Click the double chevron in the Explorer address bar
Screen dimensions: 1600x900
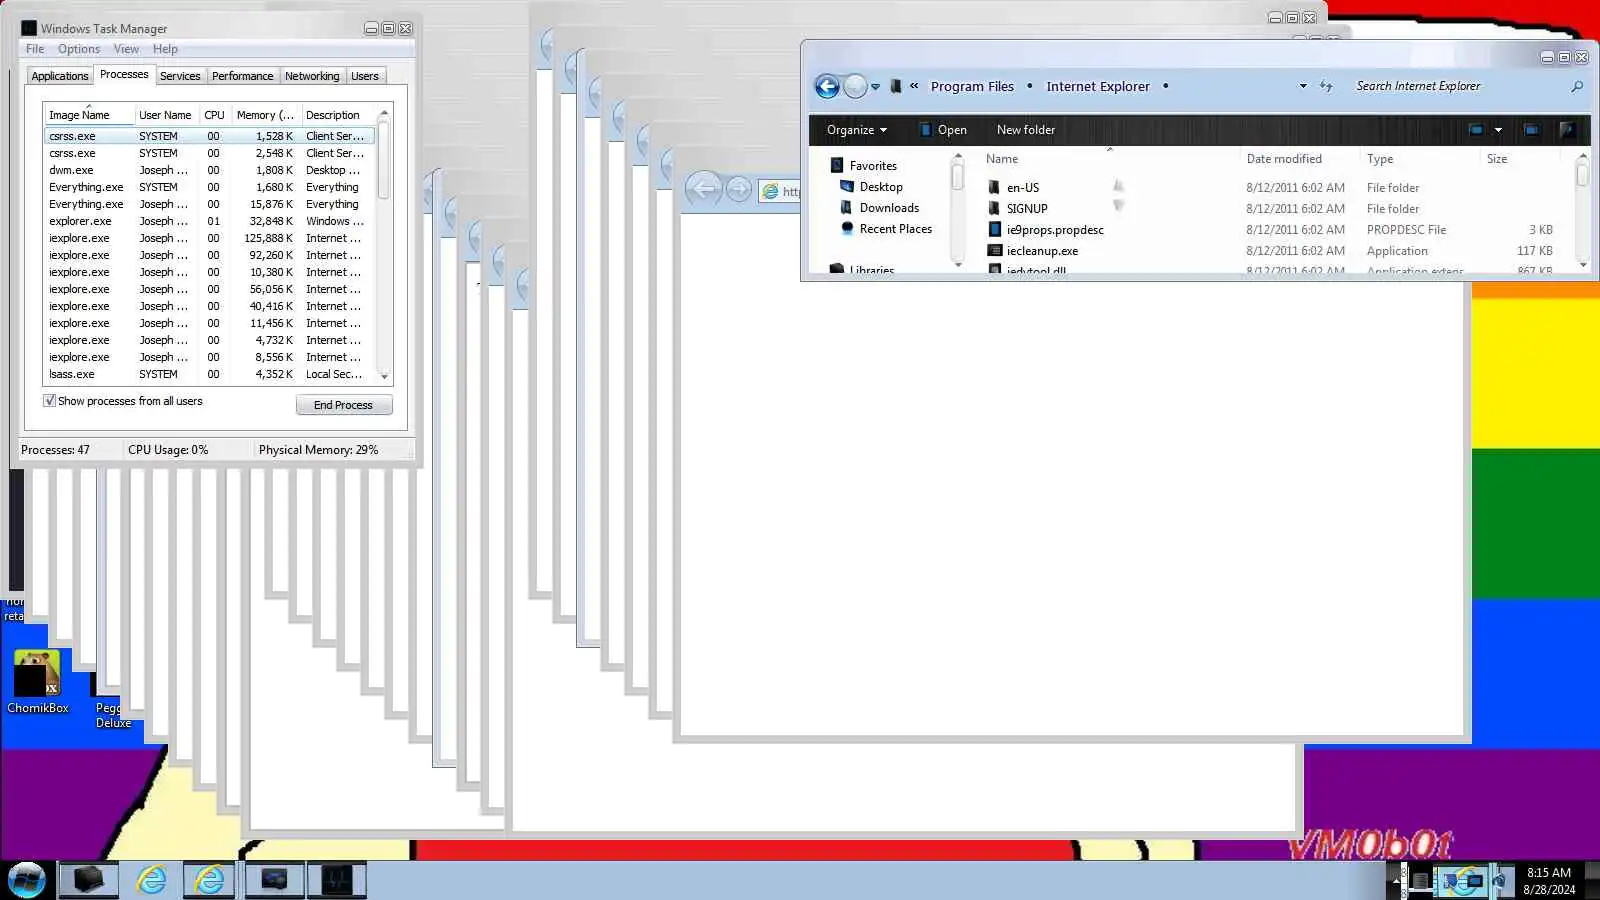914,86
